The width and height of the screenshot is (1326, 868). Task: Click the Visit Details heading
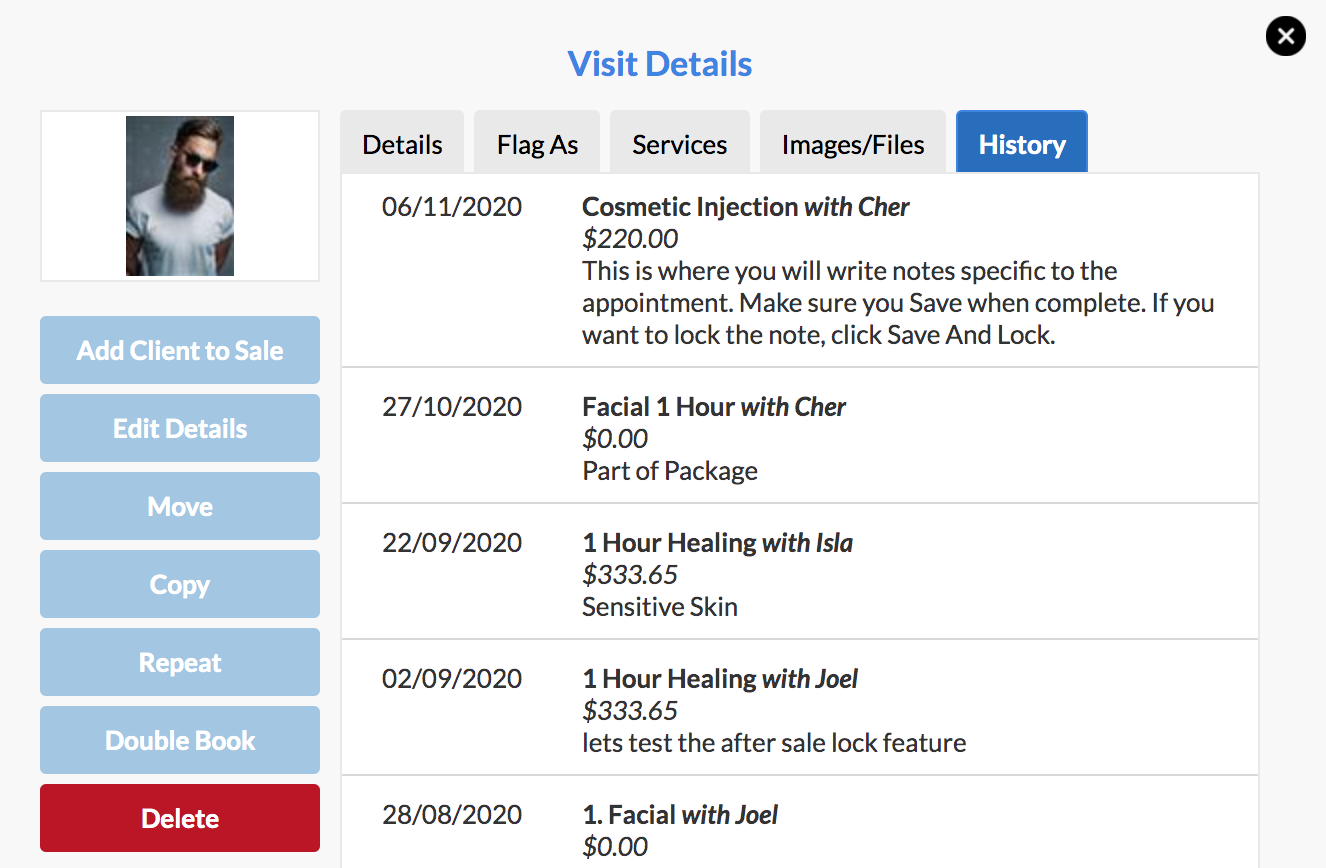660,64
